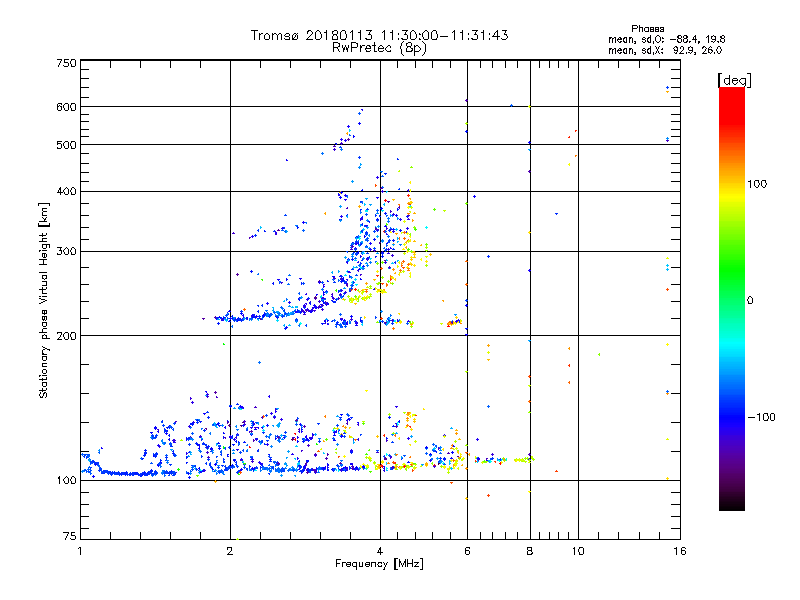Click the Stationary phase Virtual Height [km] label
800x600 pixels.
44,300
